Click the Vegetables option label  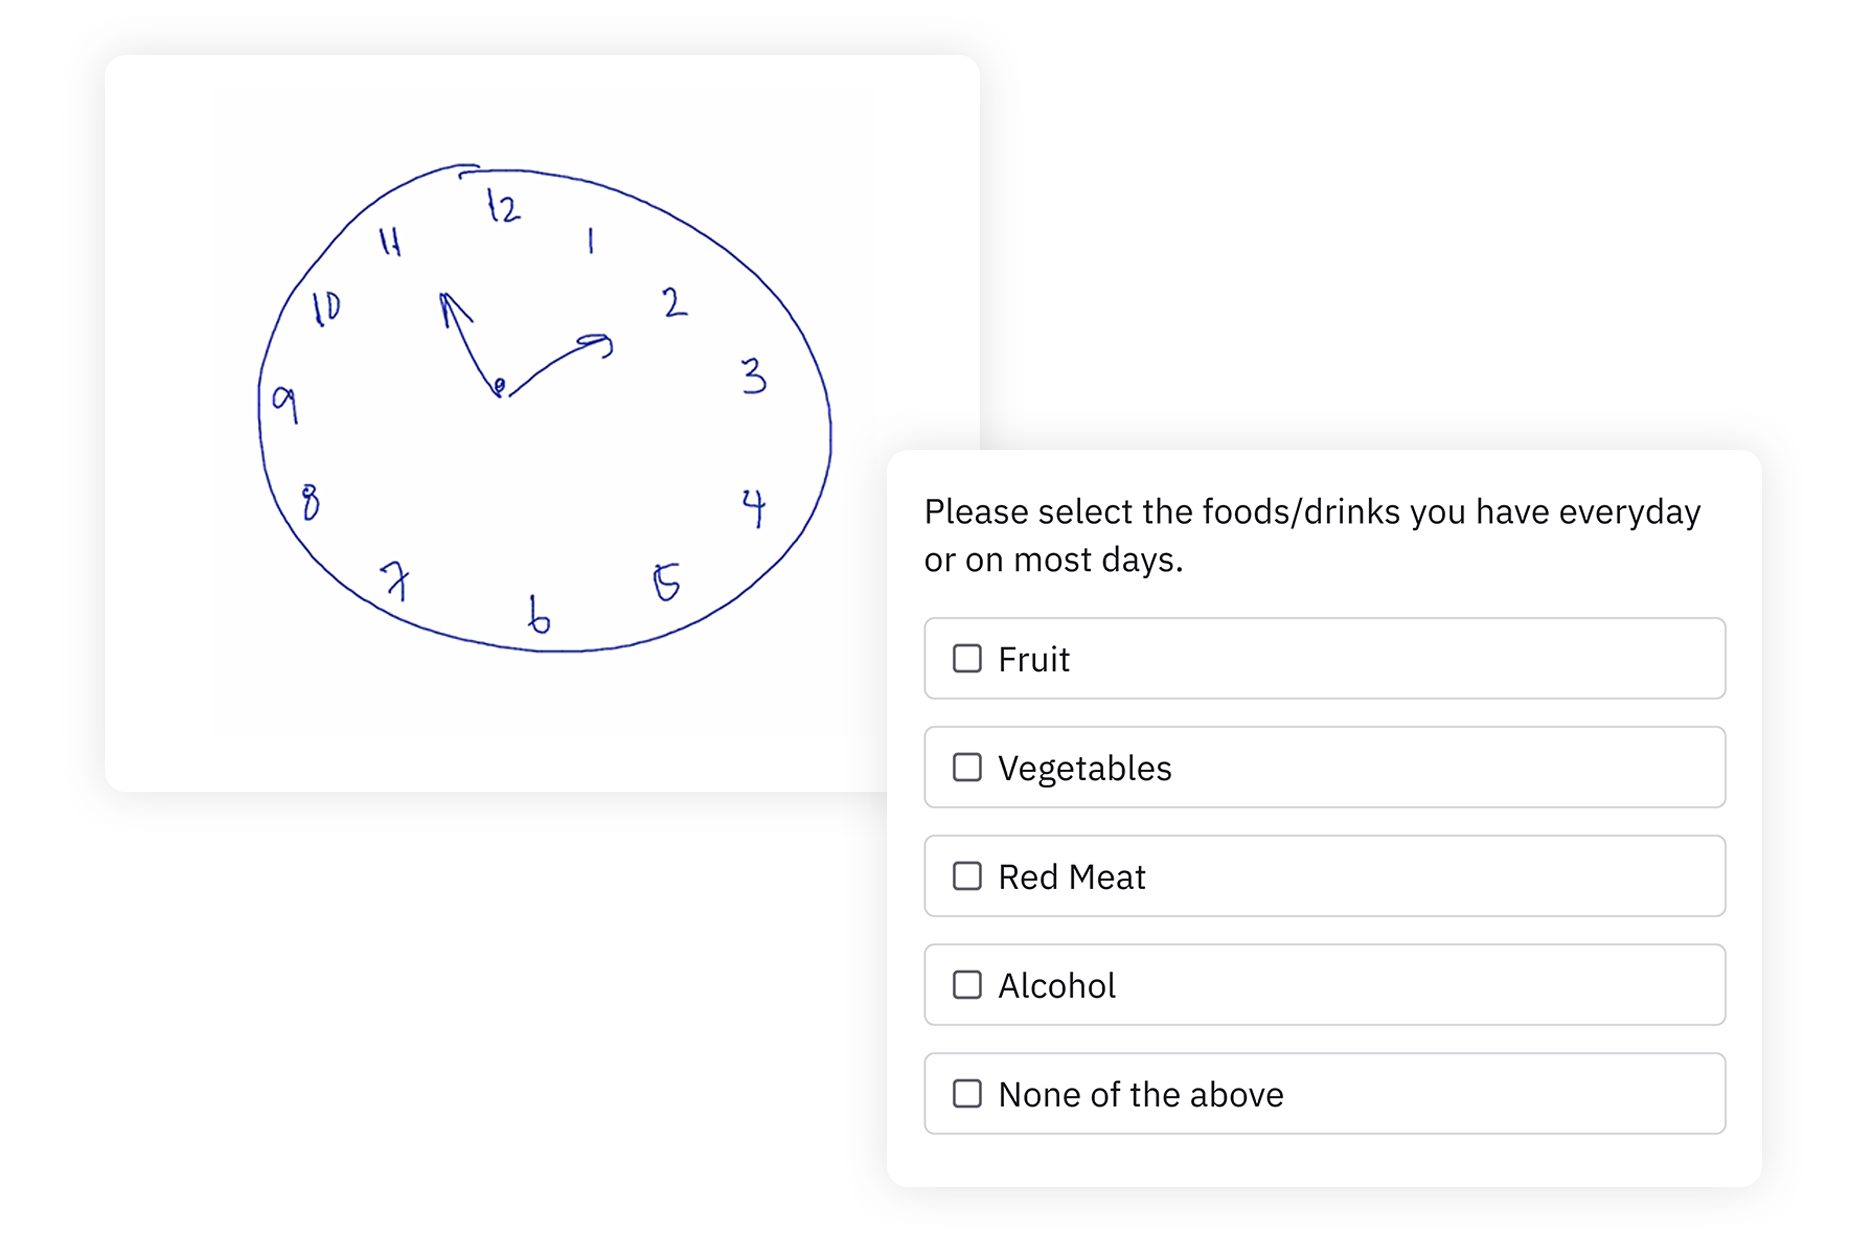pyautogui.click(x=1084, y=767)
